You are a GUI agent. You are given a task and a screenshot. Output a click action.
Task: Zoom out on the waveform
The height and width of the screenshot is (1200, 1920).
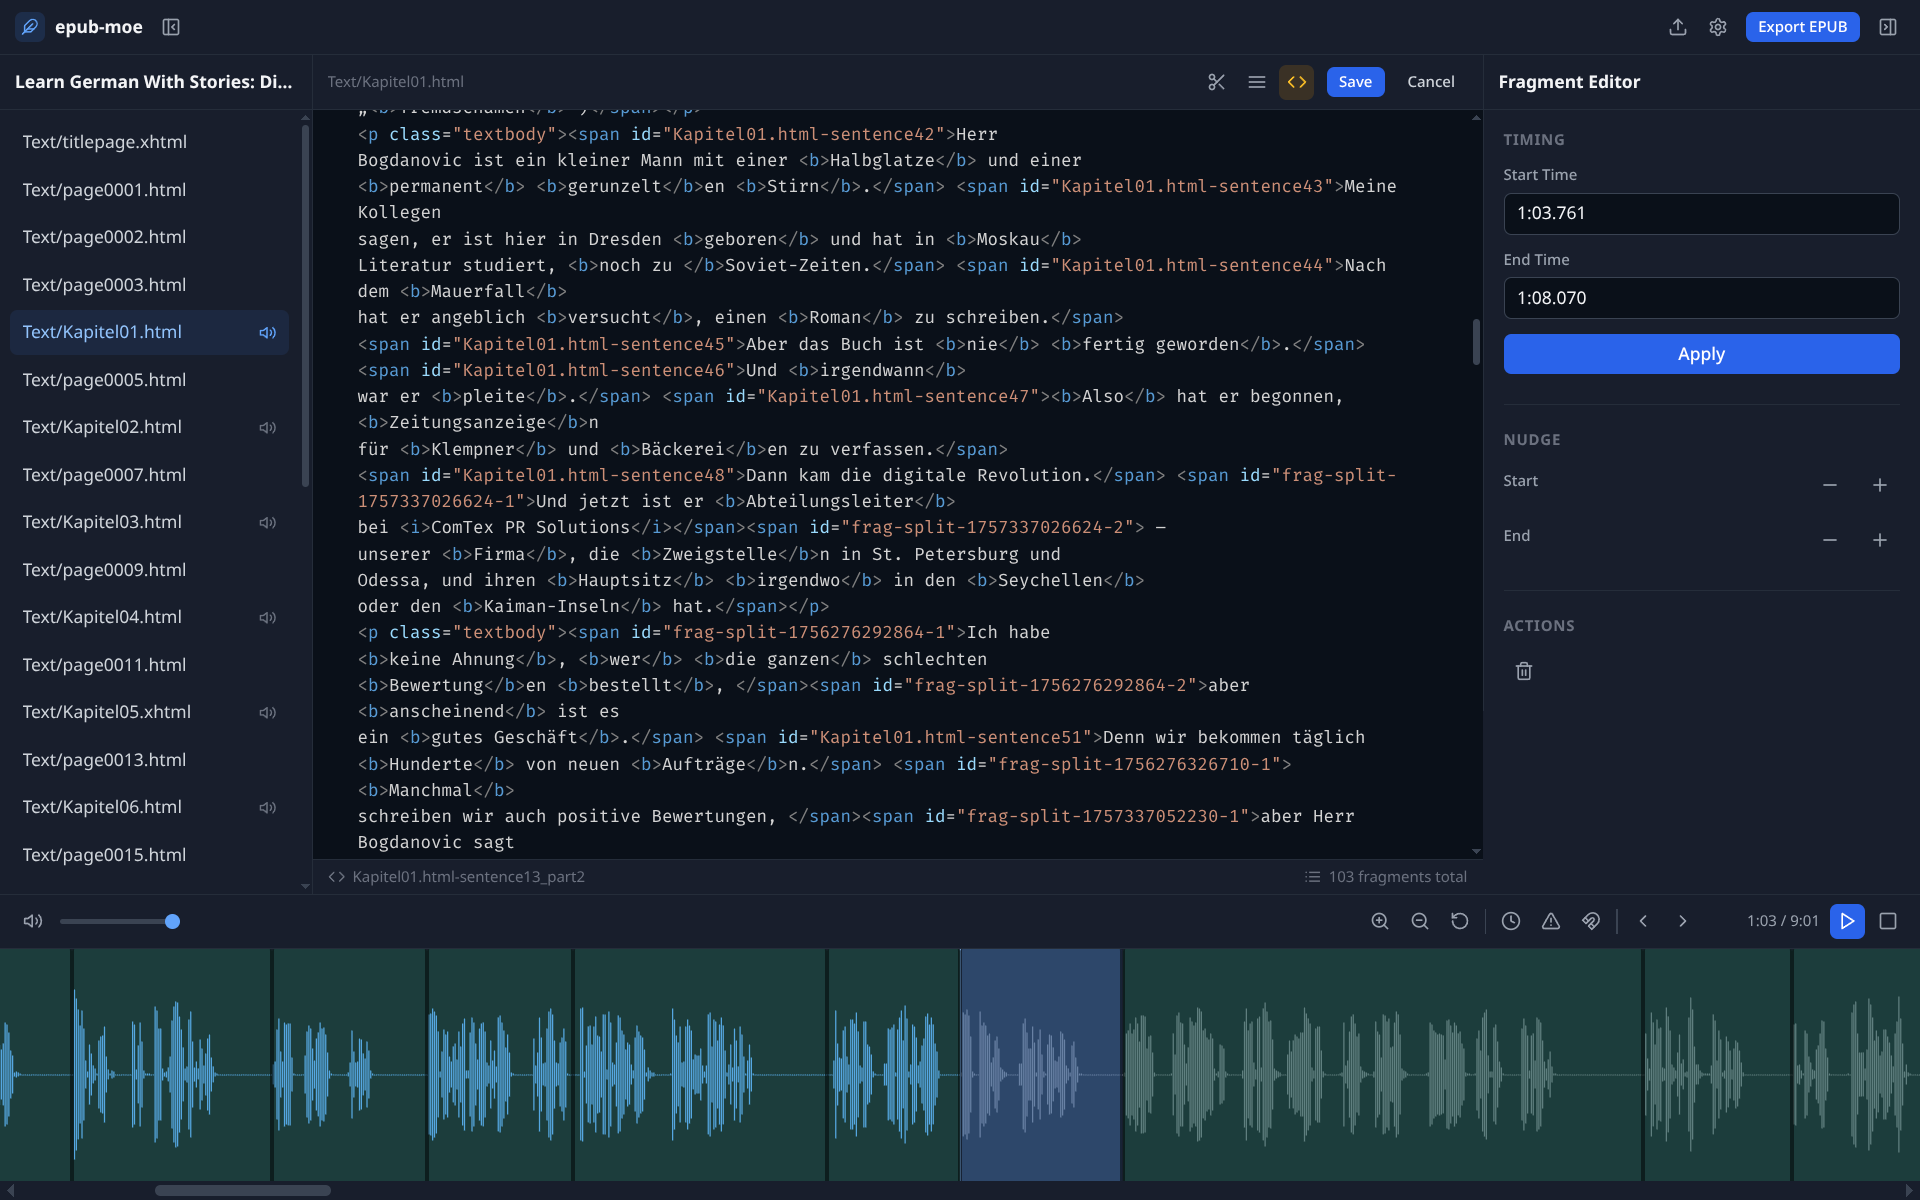point(1420,921)
